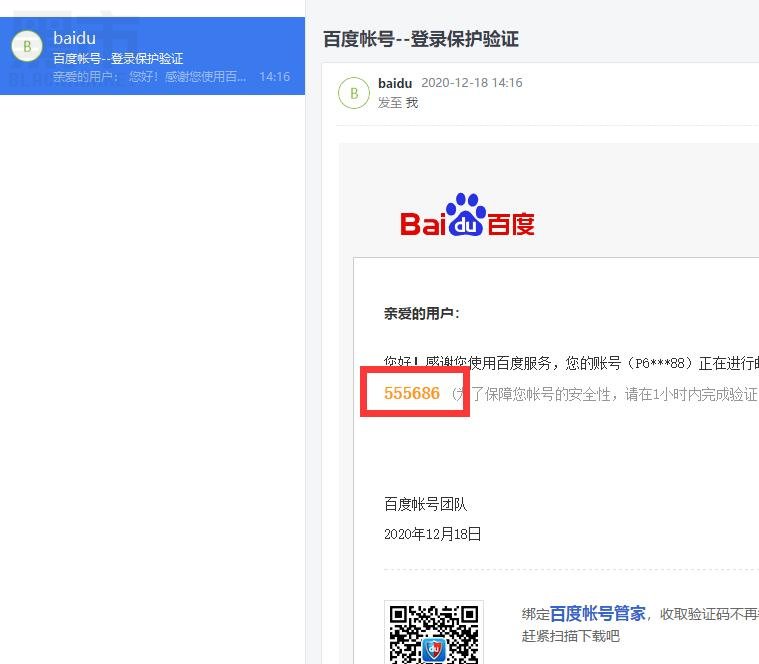Screen dimensions: 759x664
Task: Click the greeting 亲爱的用户：
Action: (x=422, y=314)
